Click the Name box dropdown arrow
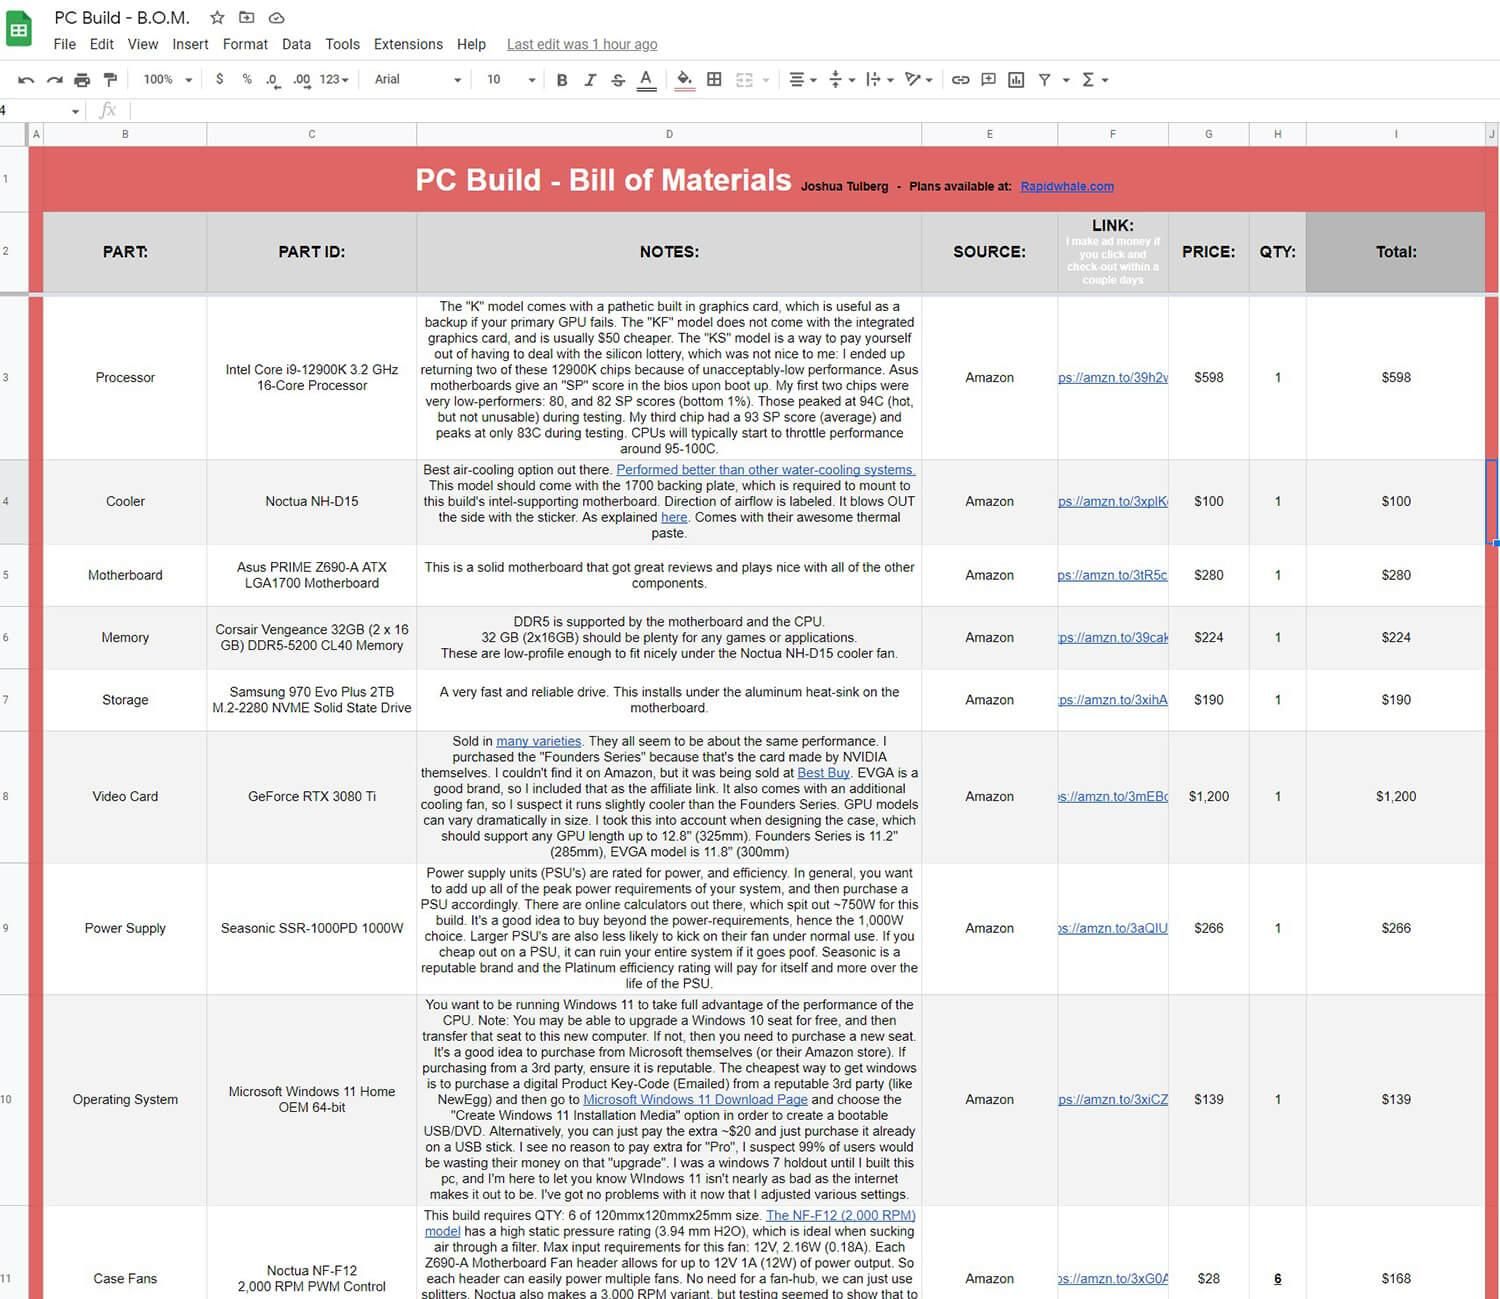This screenshot has height=1299, width=1500. [75, 111]
